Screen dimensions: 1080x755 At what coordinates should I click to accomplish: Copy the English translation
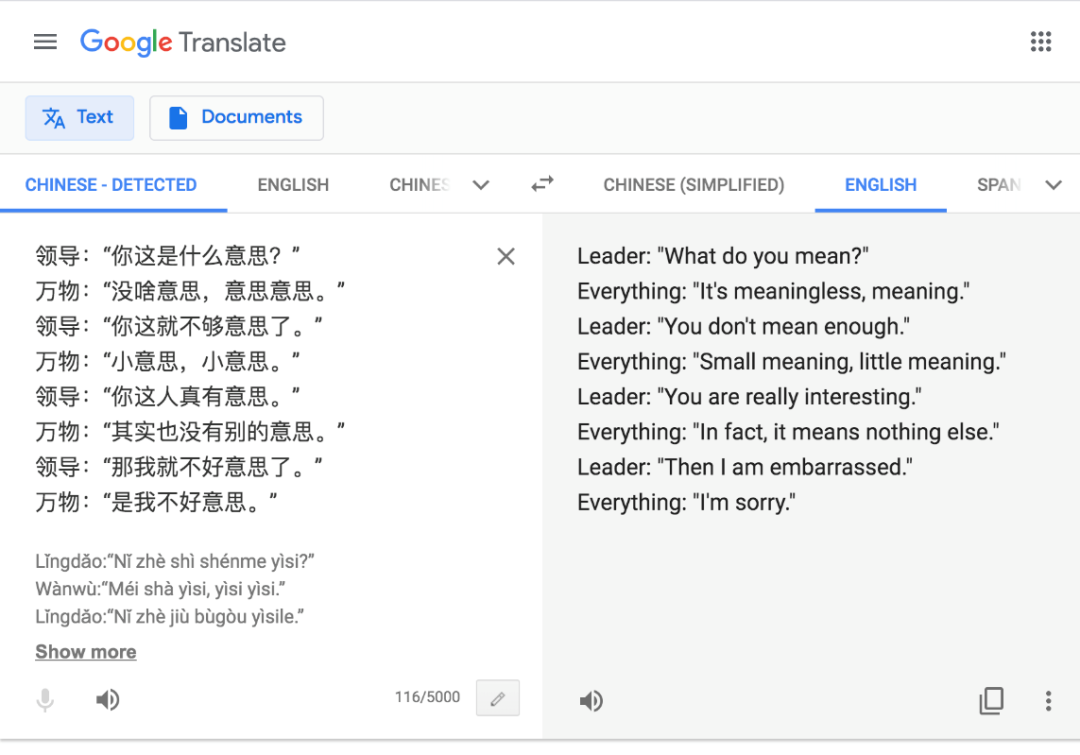[x=991, y=701]
